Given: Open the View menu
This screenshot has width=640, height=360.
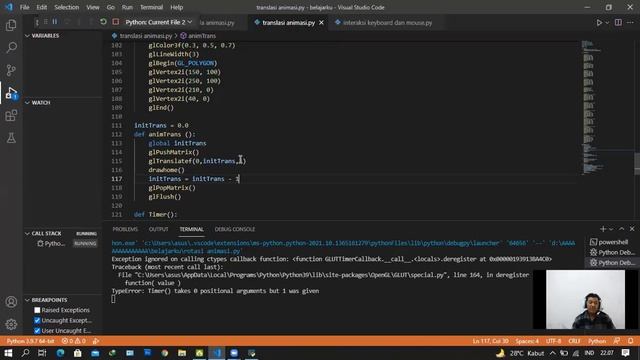Looking at the screenshot, I should pos(93,7).
